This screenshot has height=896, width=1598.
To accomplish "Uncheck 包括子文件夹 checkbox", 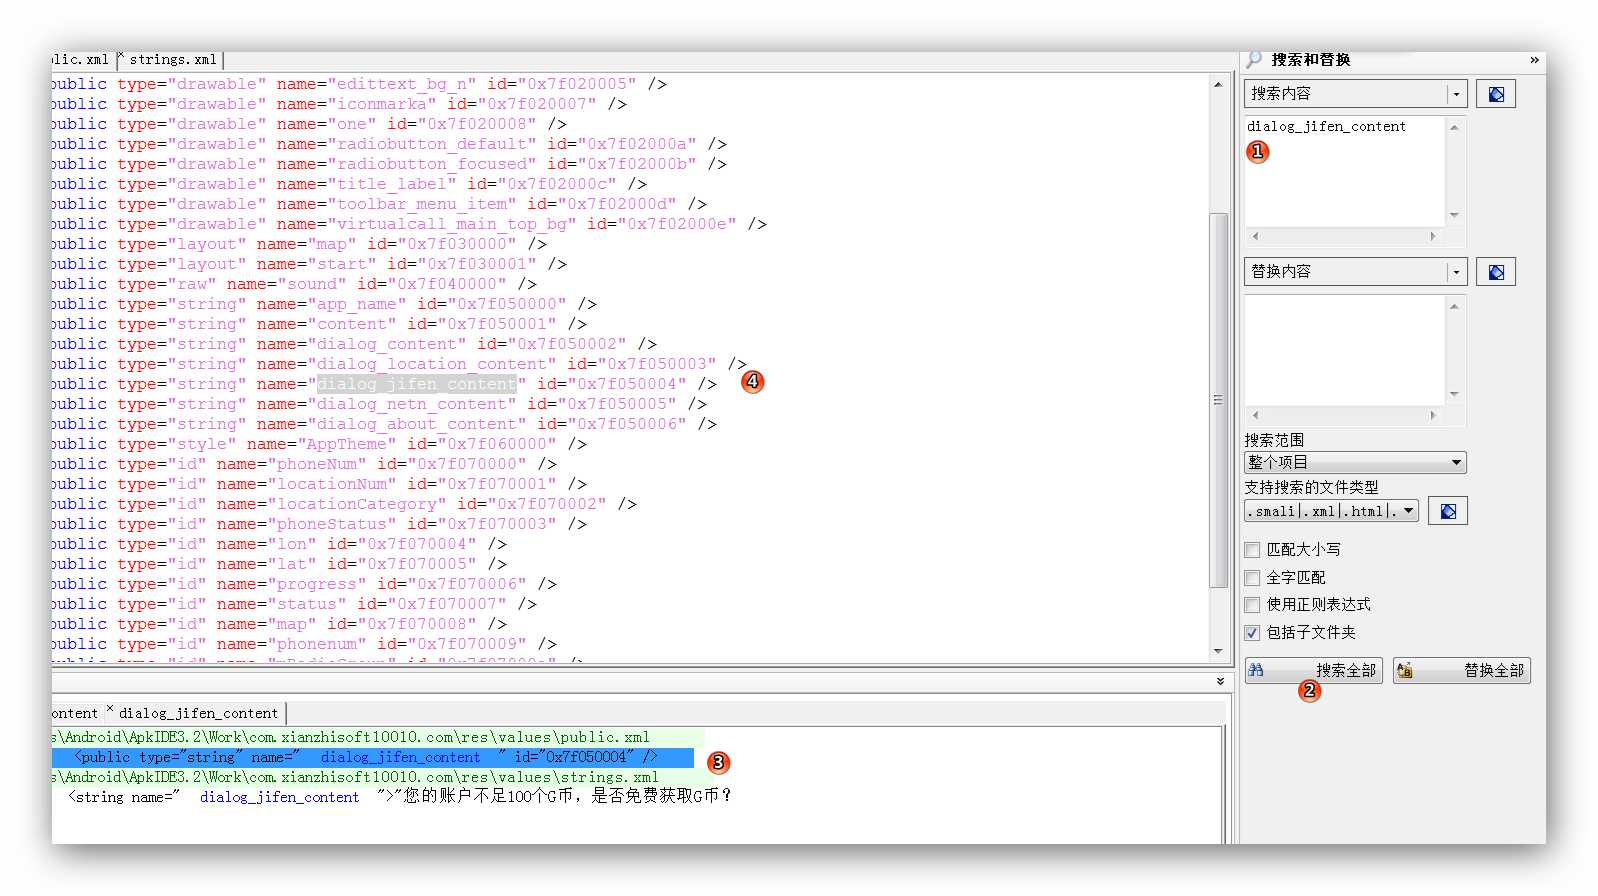I will click(x=1252, y=633).
